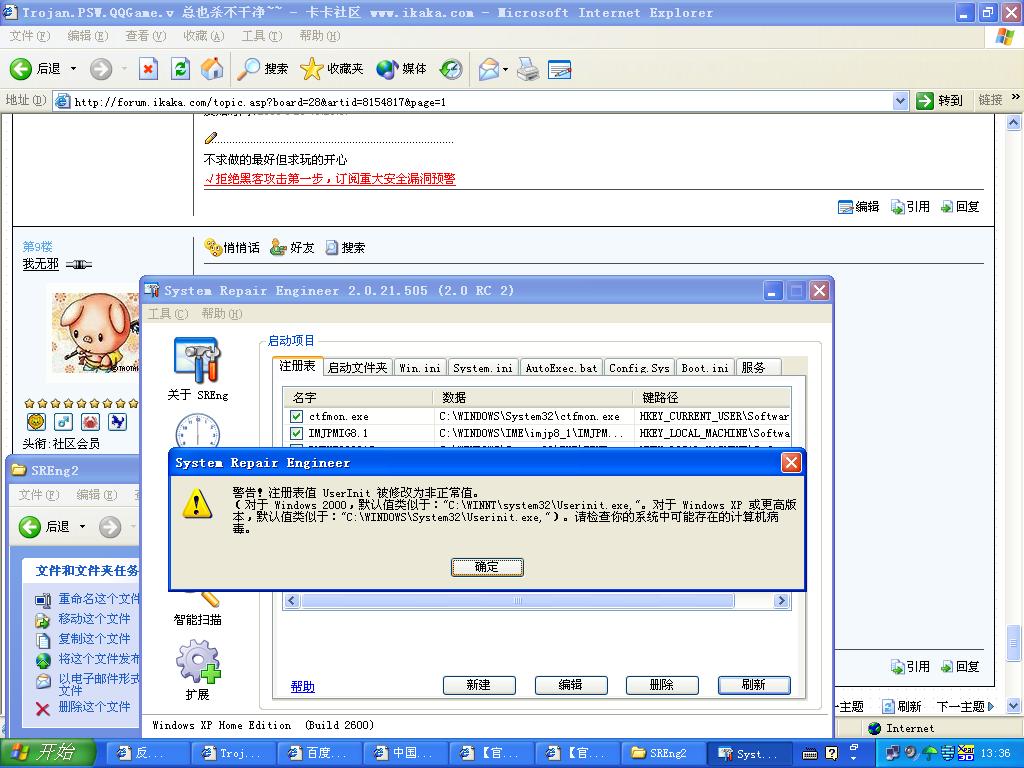Open SREng 工具(C) menu

(168, 313)
